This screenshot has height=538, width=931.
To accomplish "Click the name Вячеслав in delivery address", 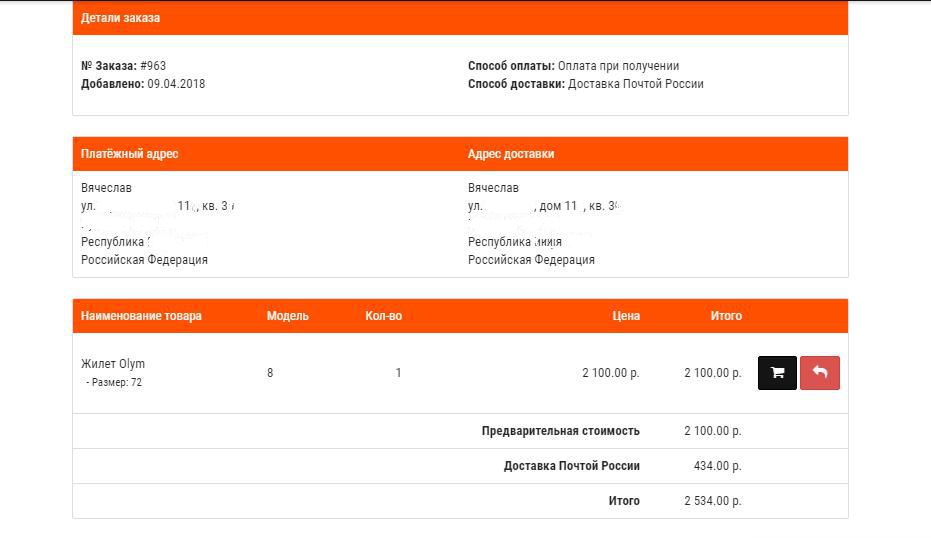I will [x=493, y=188].
